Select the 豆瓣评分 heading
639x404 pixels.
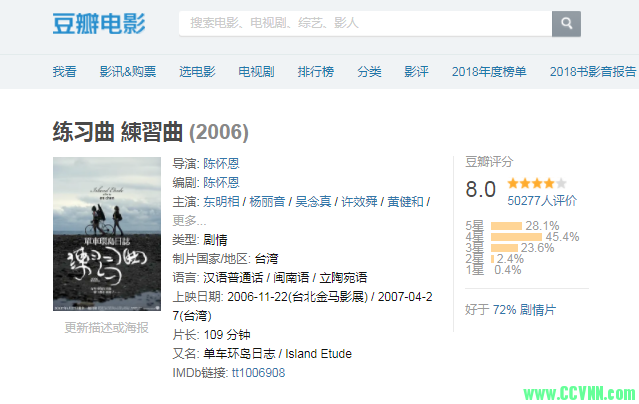pos(489,162)
